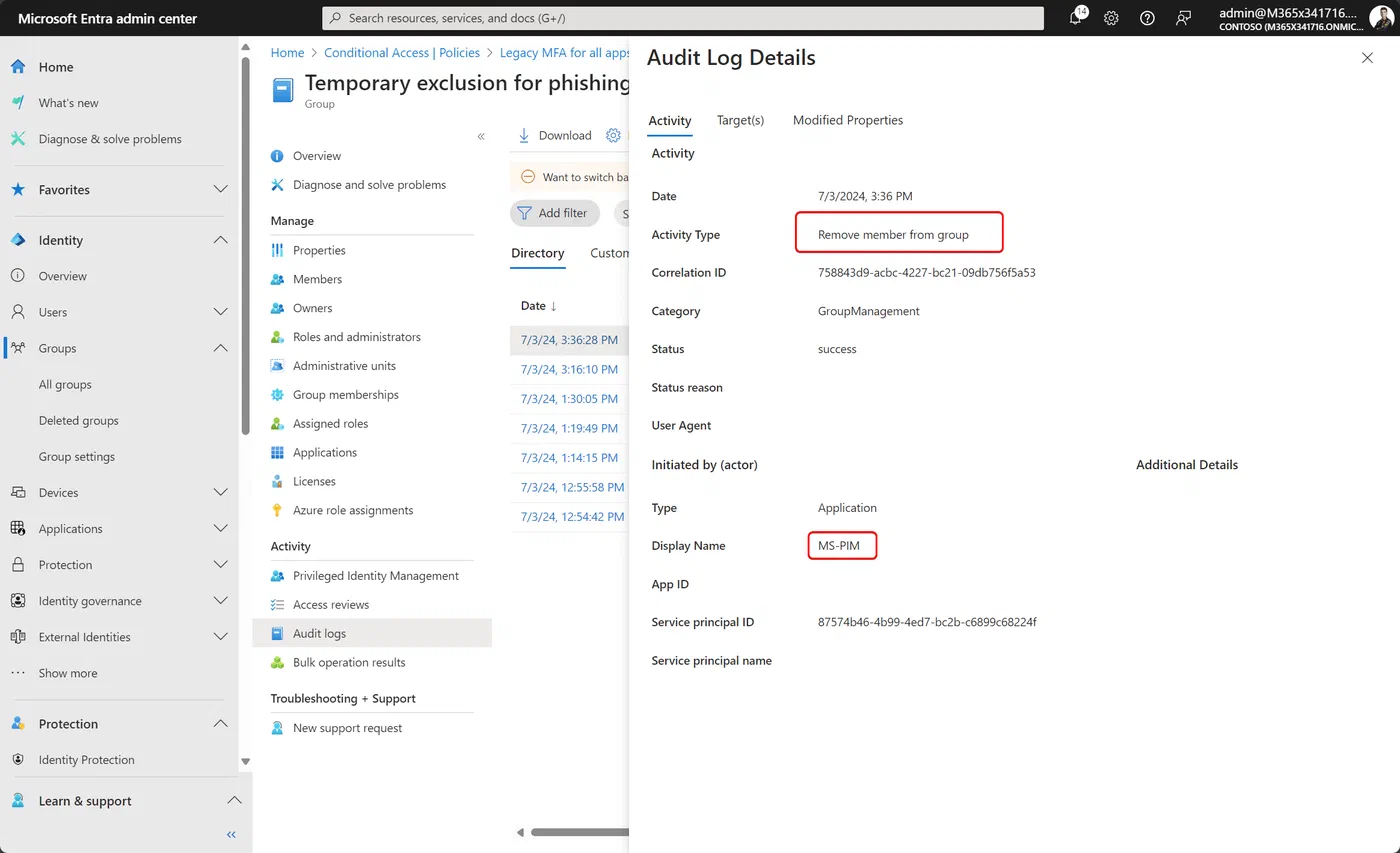
Task: Open audit entry dated 7/3/24, 3:16:10 PM
Action: (569, 369)
